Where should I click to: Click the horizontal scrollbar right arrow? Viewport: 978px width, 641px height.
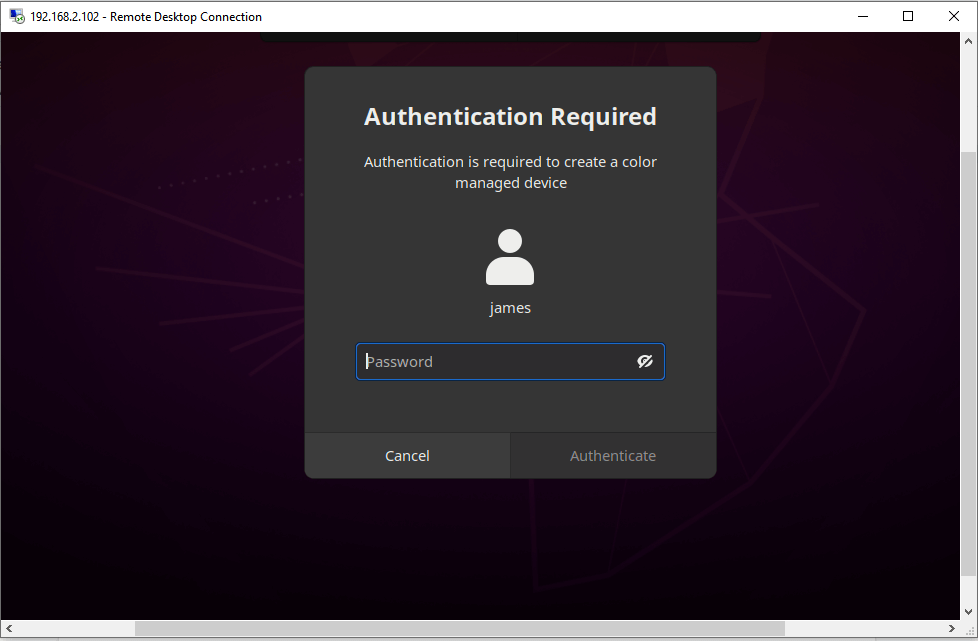[951, 629]
